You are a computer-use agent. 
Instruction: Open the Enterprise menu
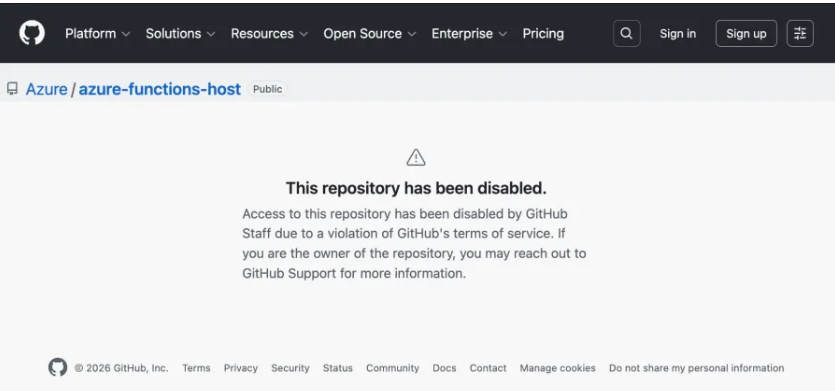(469, 34)
